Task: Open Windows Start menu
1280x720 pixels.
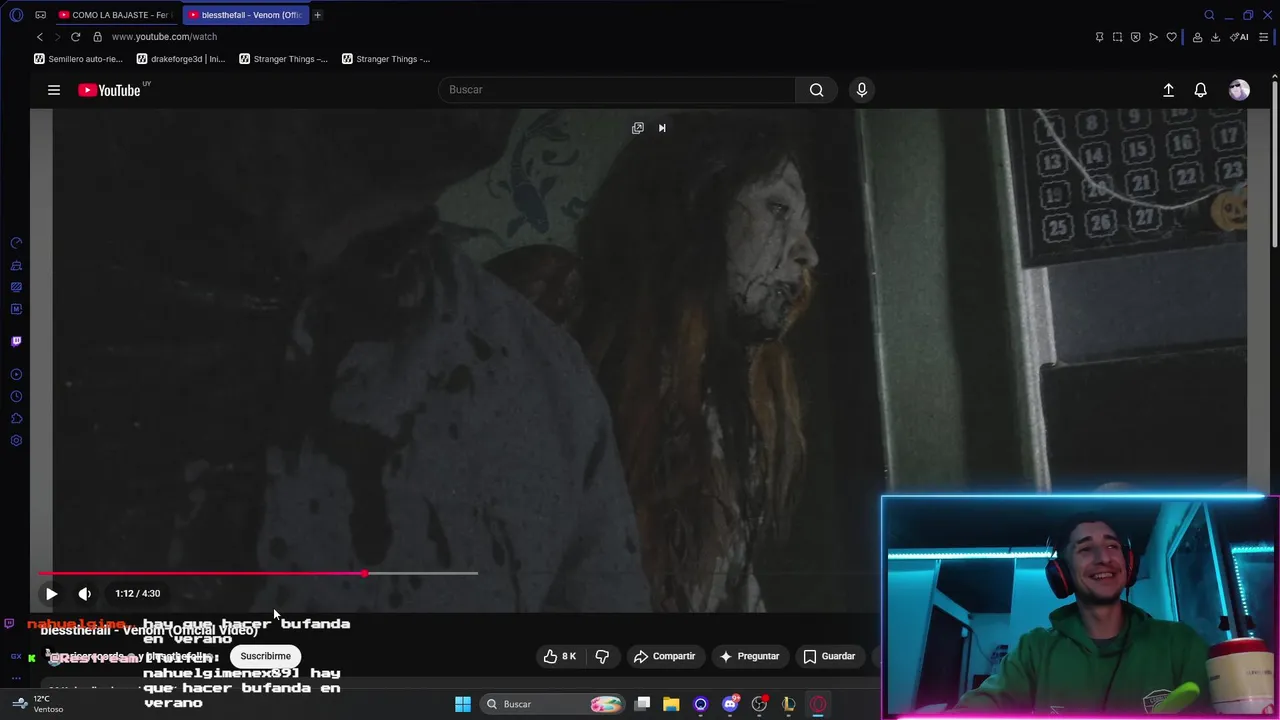Action: click(x=463, y=704)
